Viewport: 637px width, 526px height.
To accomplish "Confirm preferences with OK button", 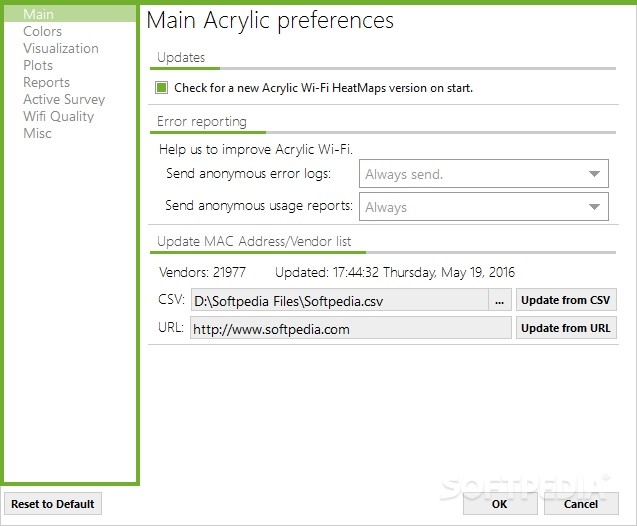I will click(500, 504).
